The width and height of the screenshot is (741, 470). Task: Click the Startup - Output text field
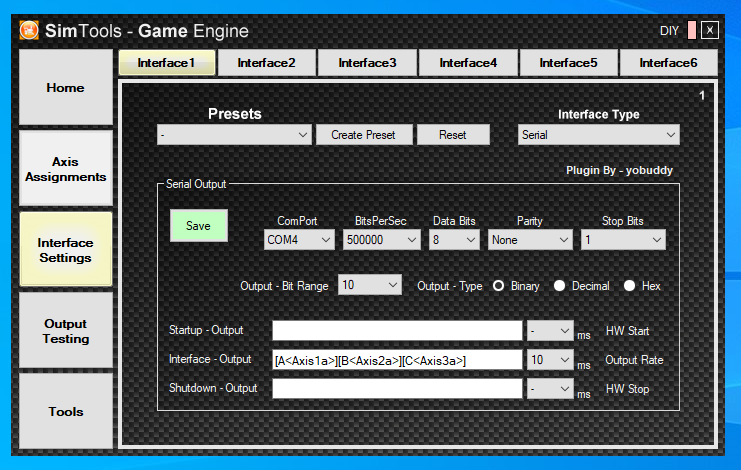coord(397,331)
